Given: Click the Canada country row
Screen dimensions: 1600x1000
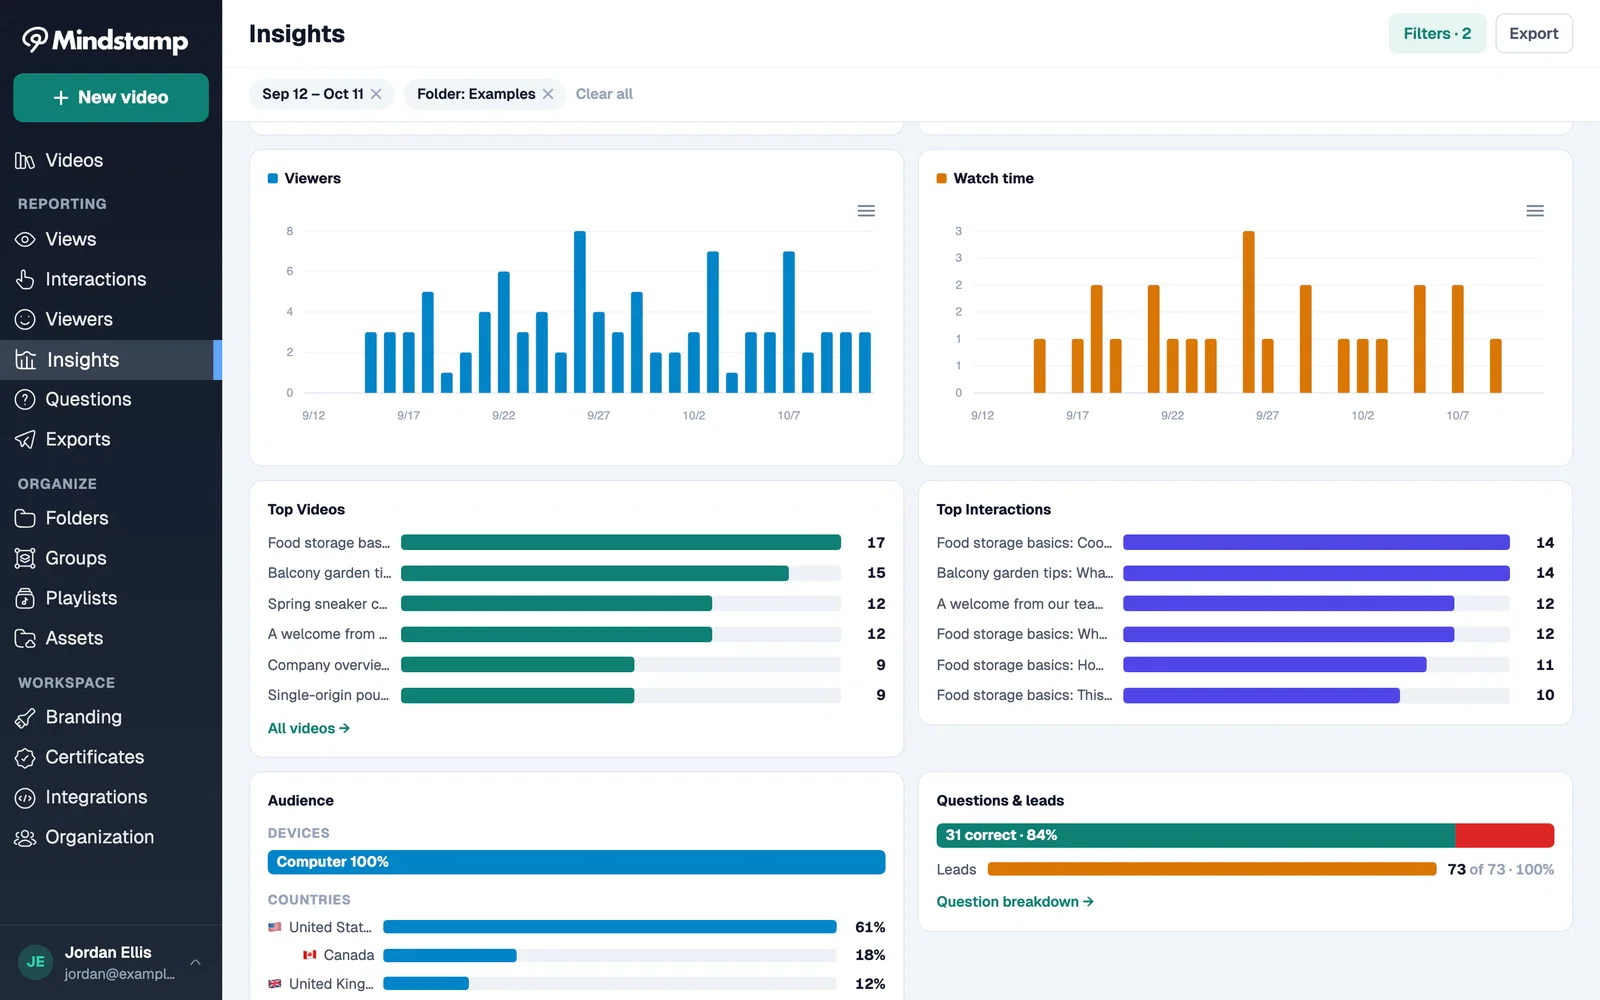Looking at the screenshot, I should [576, 956].
